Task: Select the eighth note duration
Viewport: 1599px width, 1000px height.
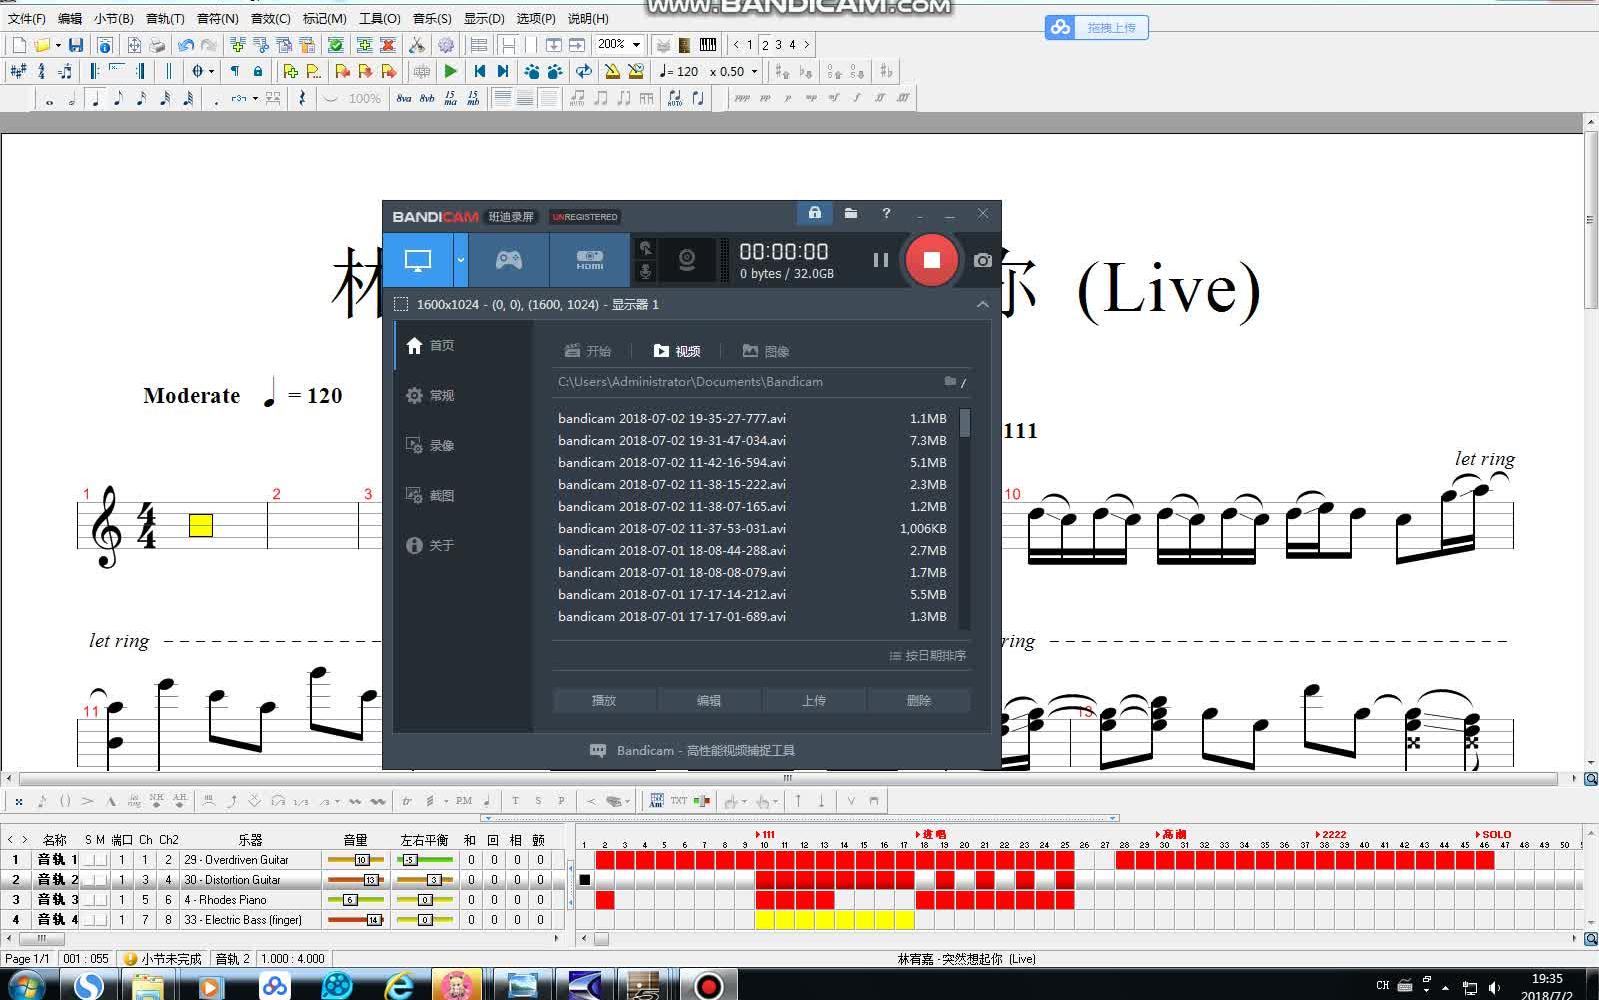Action: pos(118,98)
